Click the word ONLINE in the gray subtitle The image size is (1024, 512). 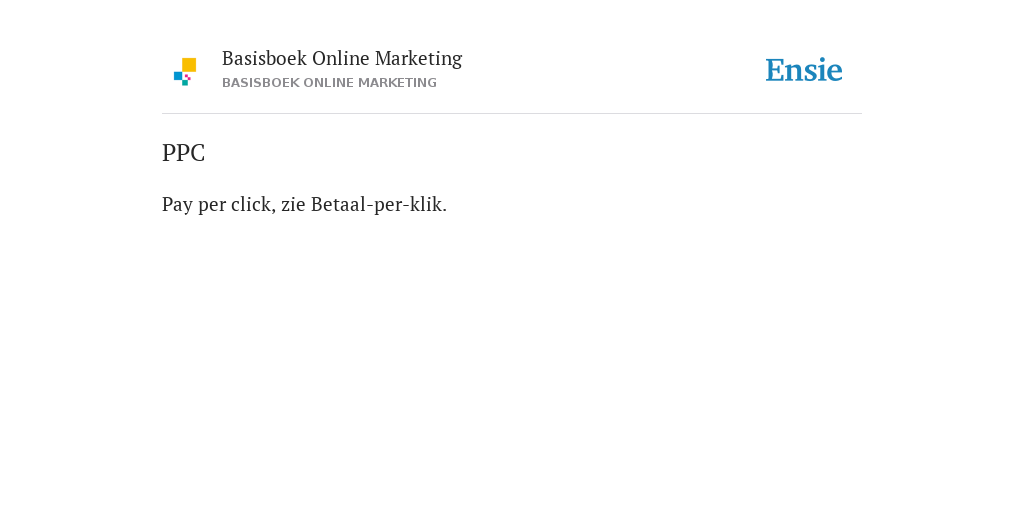(327, 83)
